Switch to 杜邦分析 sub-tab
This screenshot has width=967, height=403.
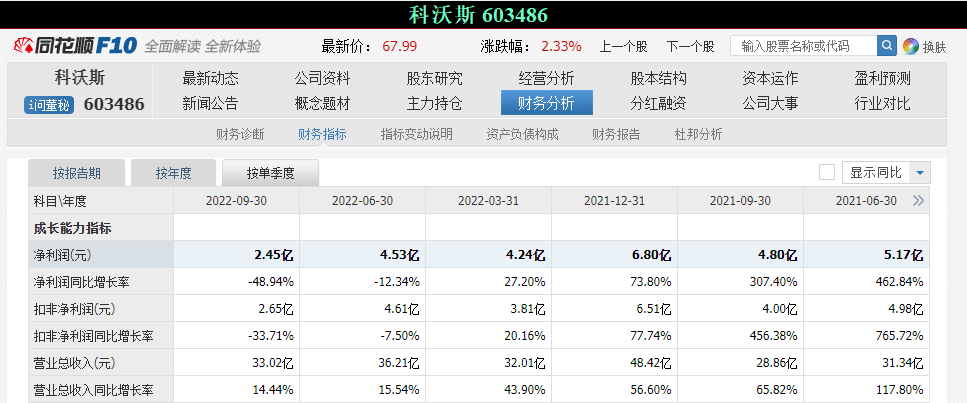698,134
